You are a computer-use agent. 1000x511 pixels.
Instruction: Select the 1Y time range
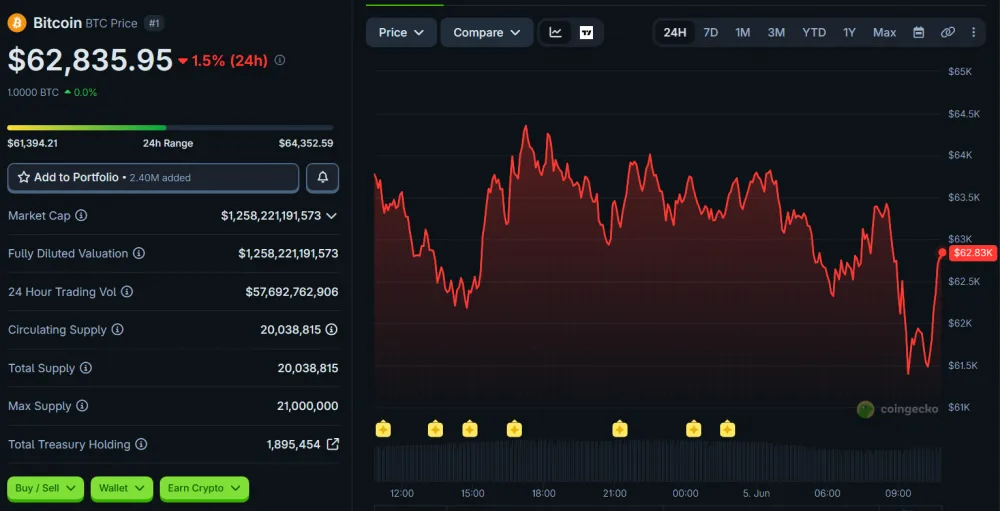849,33
